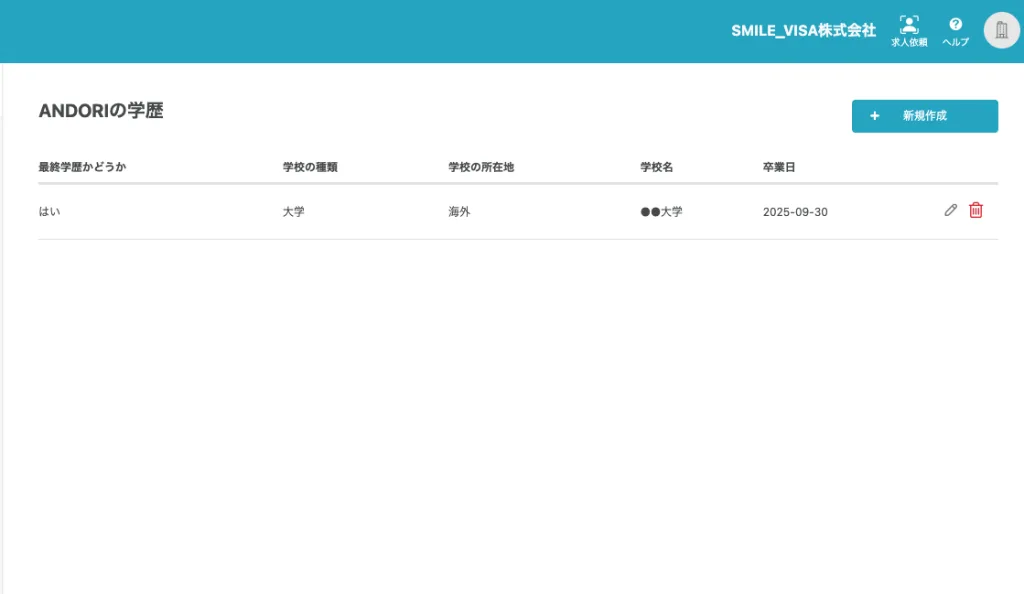
Task: Click the ヘルプ question mark icon
Action: [x=955, y=24]
